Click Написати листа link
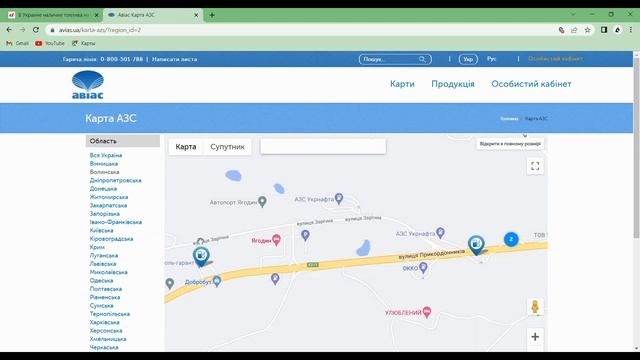This screenshot has height=360, width=640. 174,59
